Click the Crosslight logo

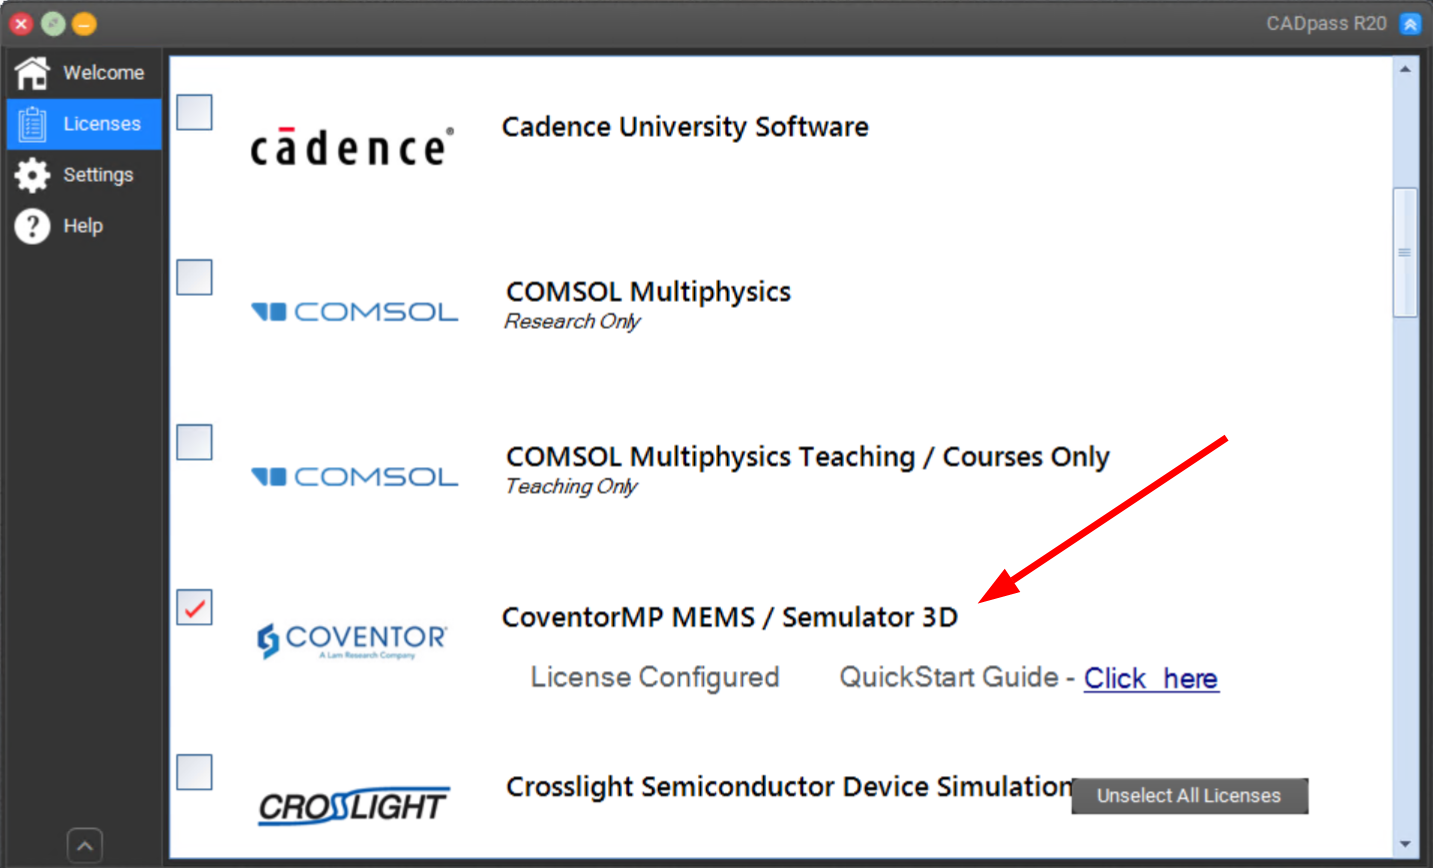353,806
